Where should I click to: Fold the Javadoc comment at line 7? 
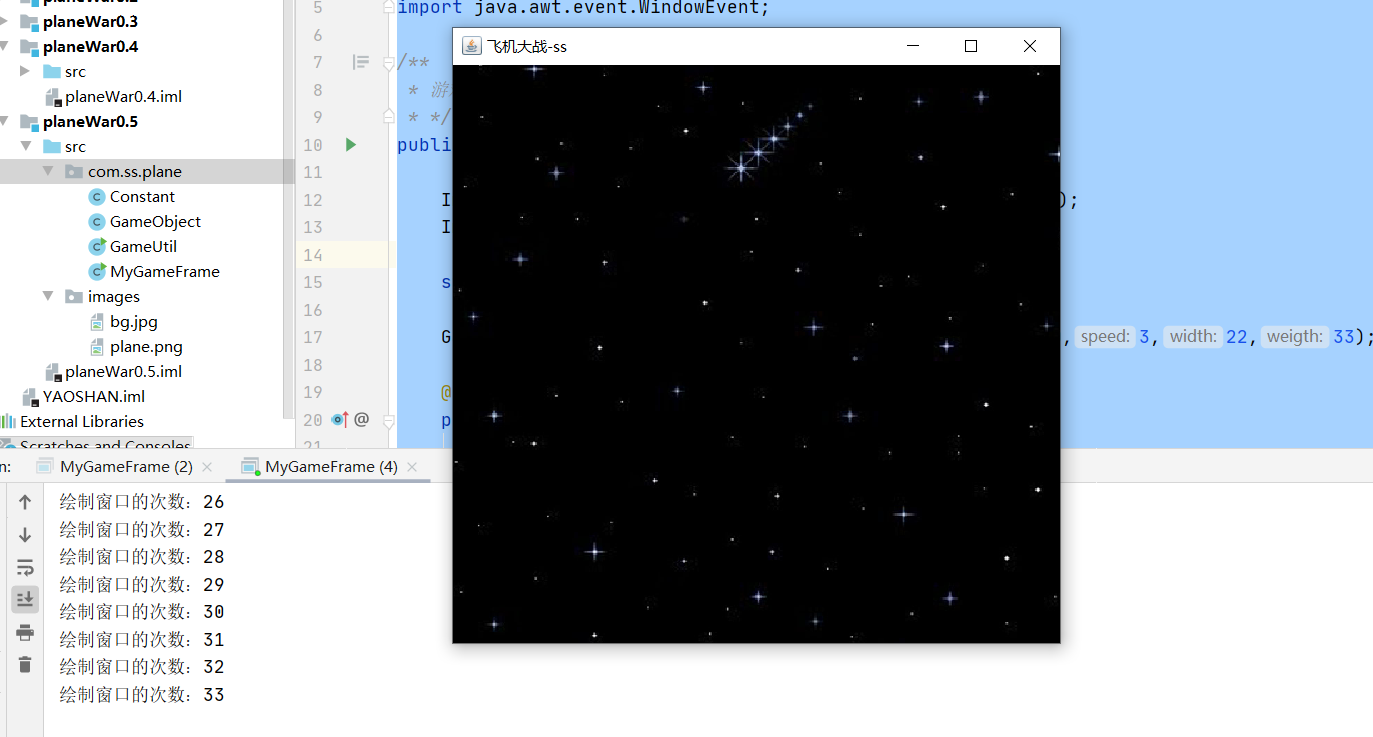(x=389, y=63)
